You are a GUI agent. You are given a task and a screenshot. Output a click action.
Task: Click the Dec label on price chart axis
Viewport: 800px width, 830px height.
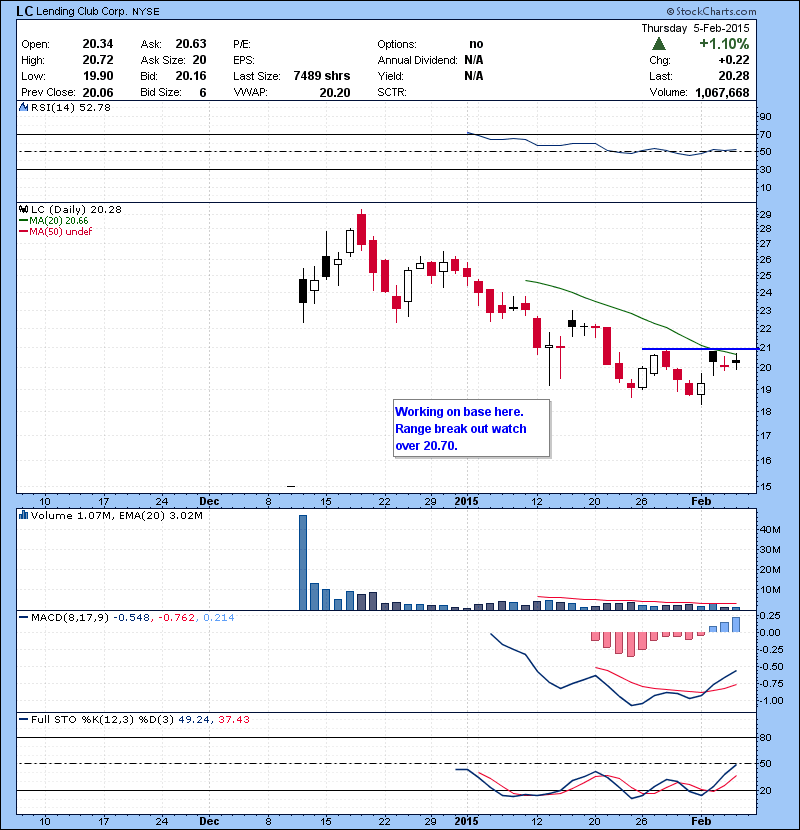[x=209, y=501]
